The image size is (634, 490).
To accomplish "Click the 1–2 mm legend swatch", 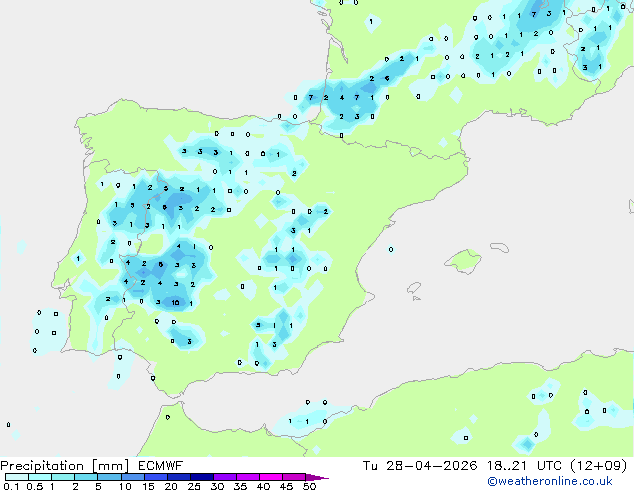I will [63, 477].
